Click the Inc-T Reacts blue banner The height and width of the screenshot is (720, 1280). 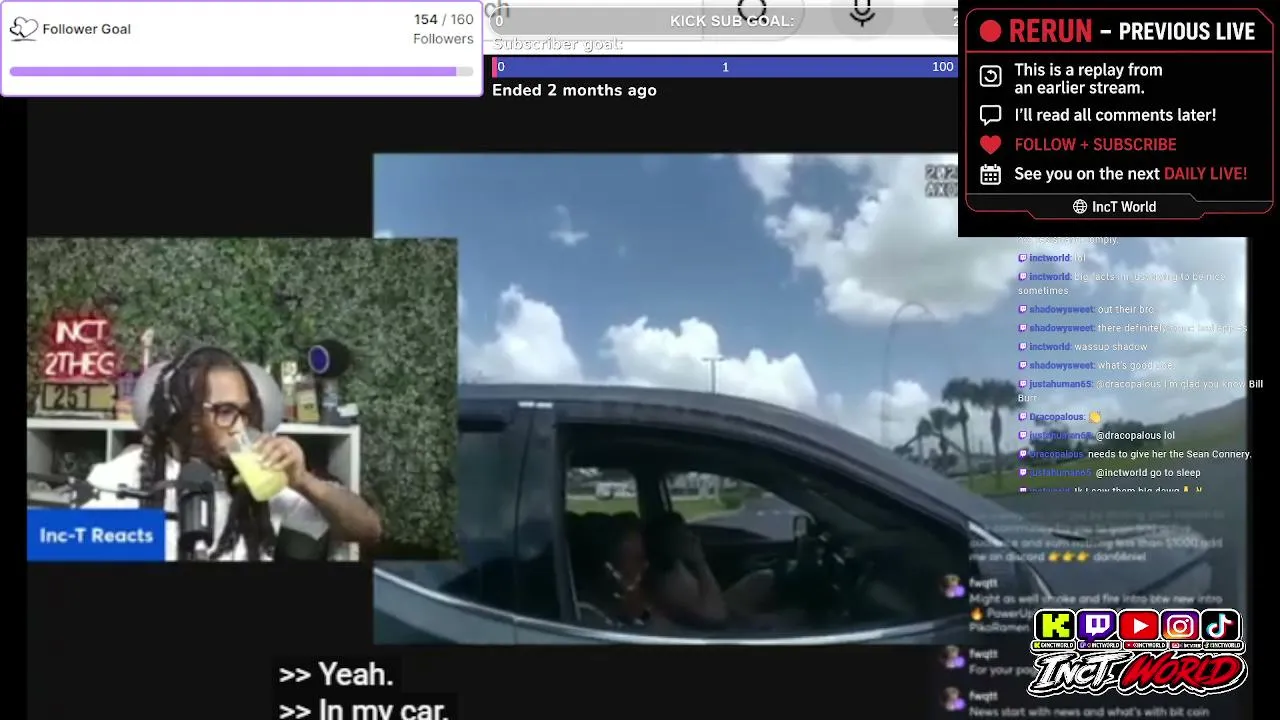point(96,535)
